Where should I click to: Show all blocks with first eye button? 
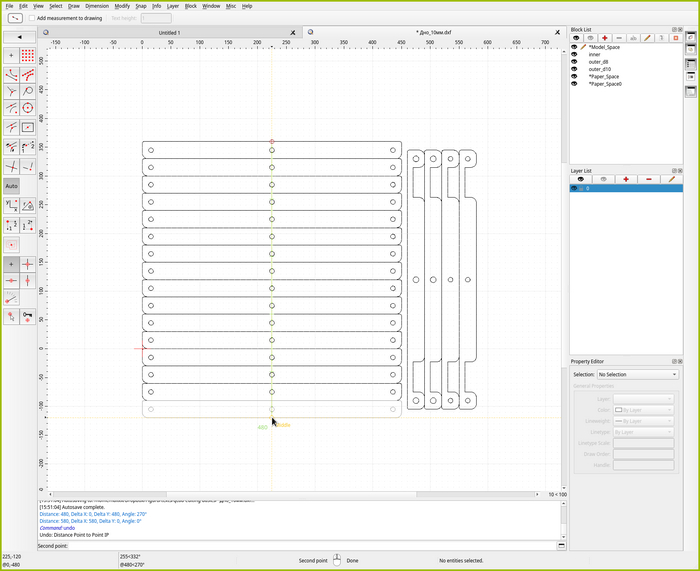[x=576, y=38]
